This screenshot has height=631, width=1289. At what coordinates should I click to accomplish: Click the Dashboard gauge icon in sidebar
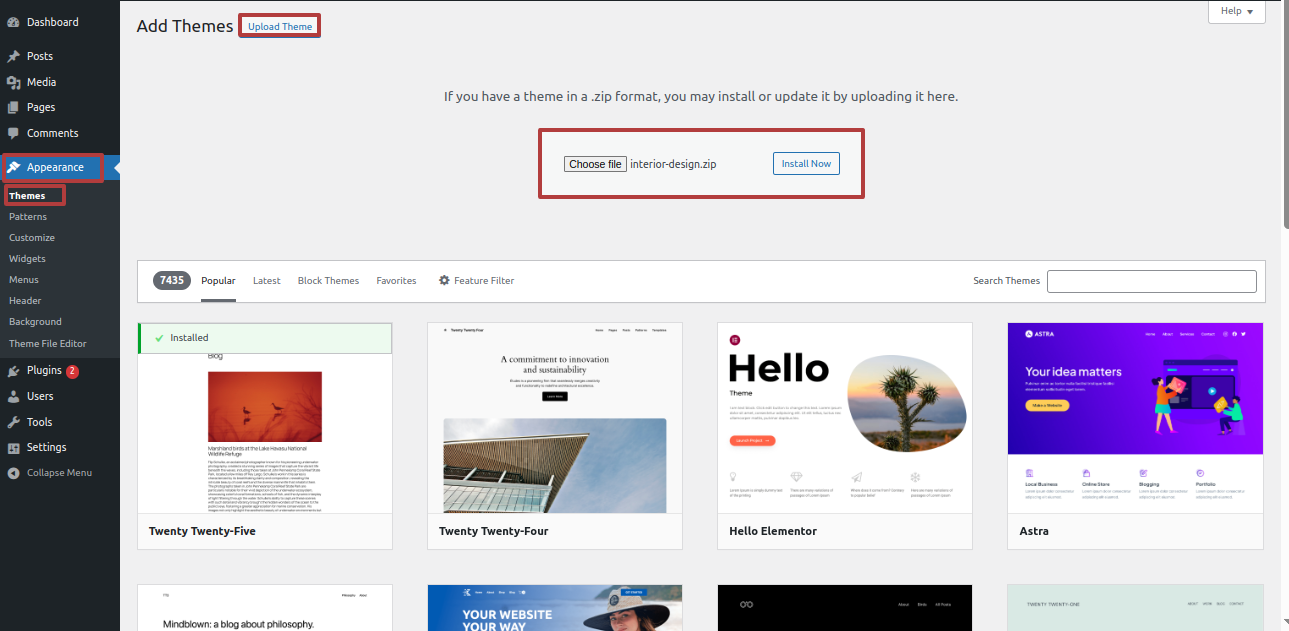(13, 22)
